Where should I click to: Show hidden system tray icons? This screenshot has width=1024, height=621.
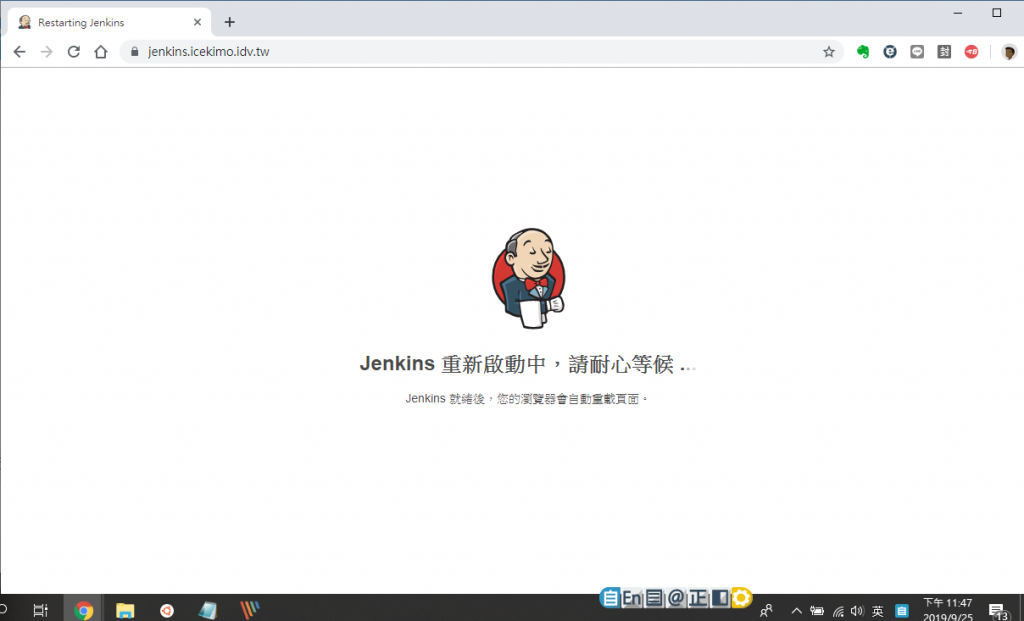coord(796,611)
